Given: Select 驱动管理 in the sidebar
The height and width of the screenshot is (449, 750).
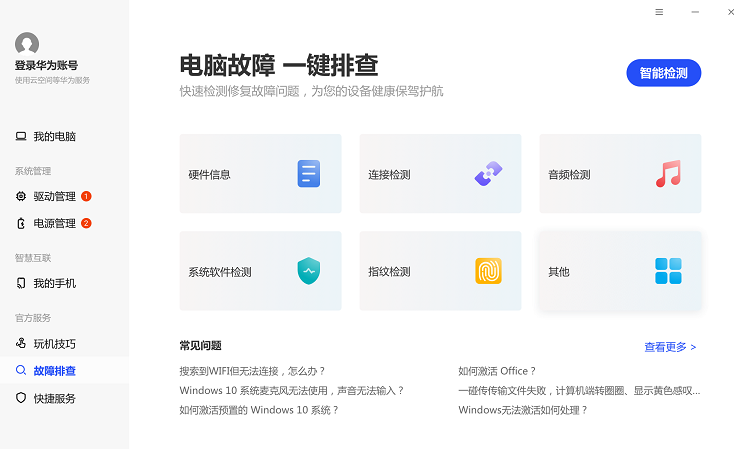Looking at the screenshot, I should [x=54, y=196].
